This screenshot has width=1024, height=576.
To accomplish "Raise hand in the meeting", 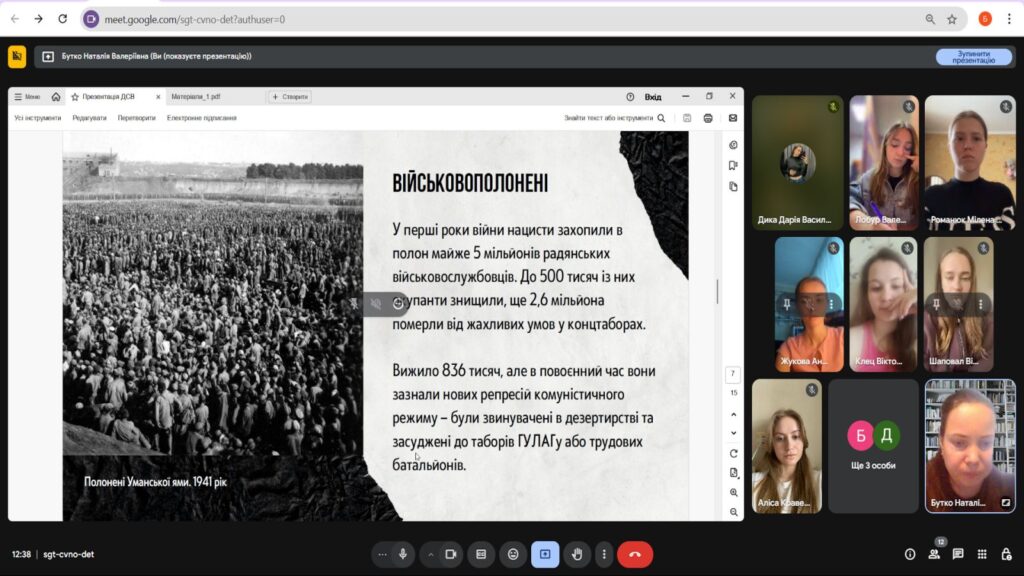I will tap(576, 554).
